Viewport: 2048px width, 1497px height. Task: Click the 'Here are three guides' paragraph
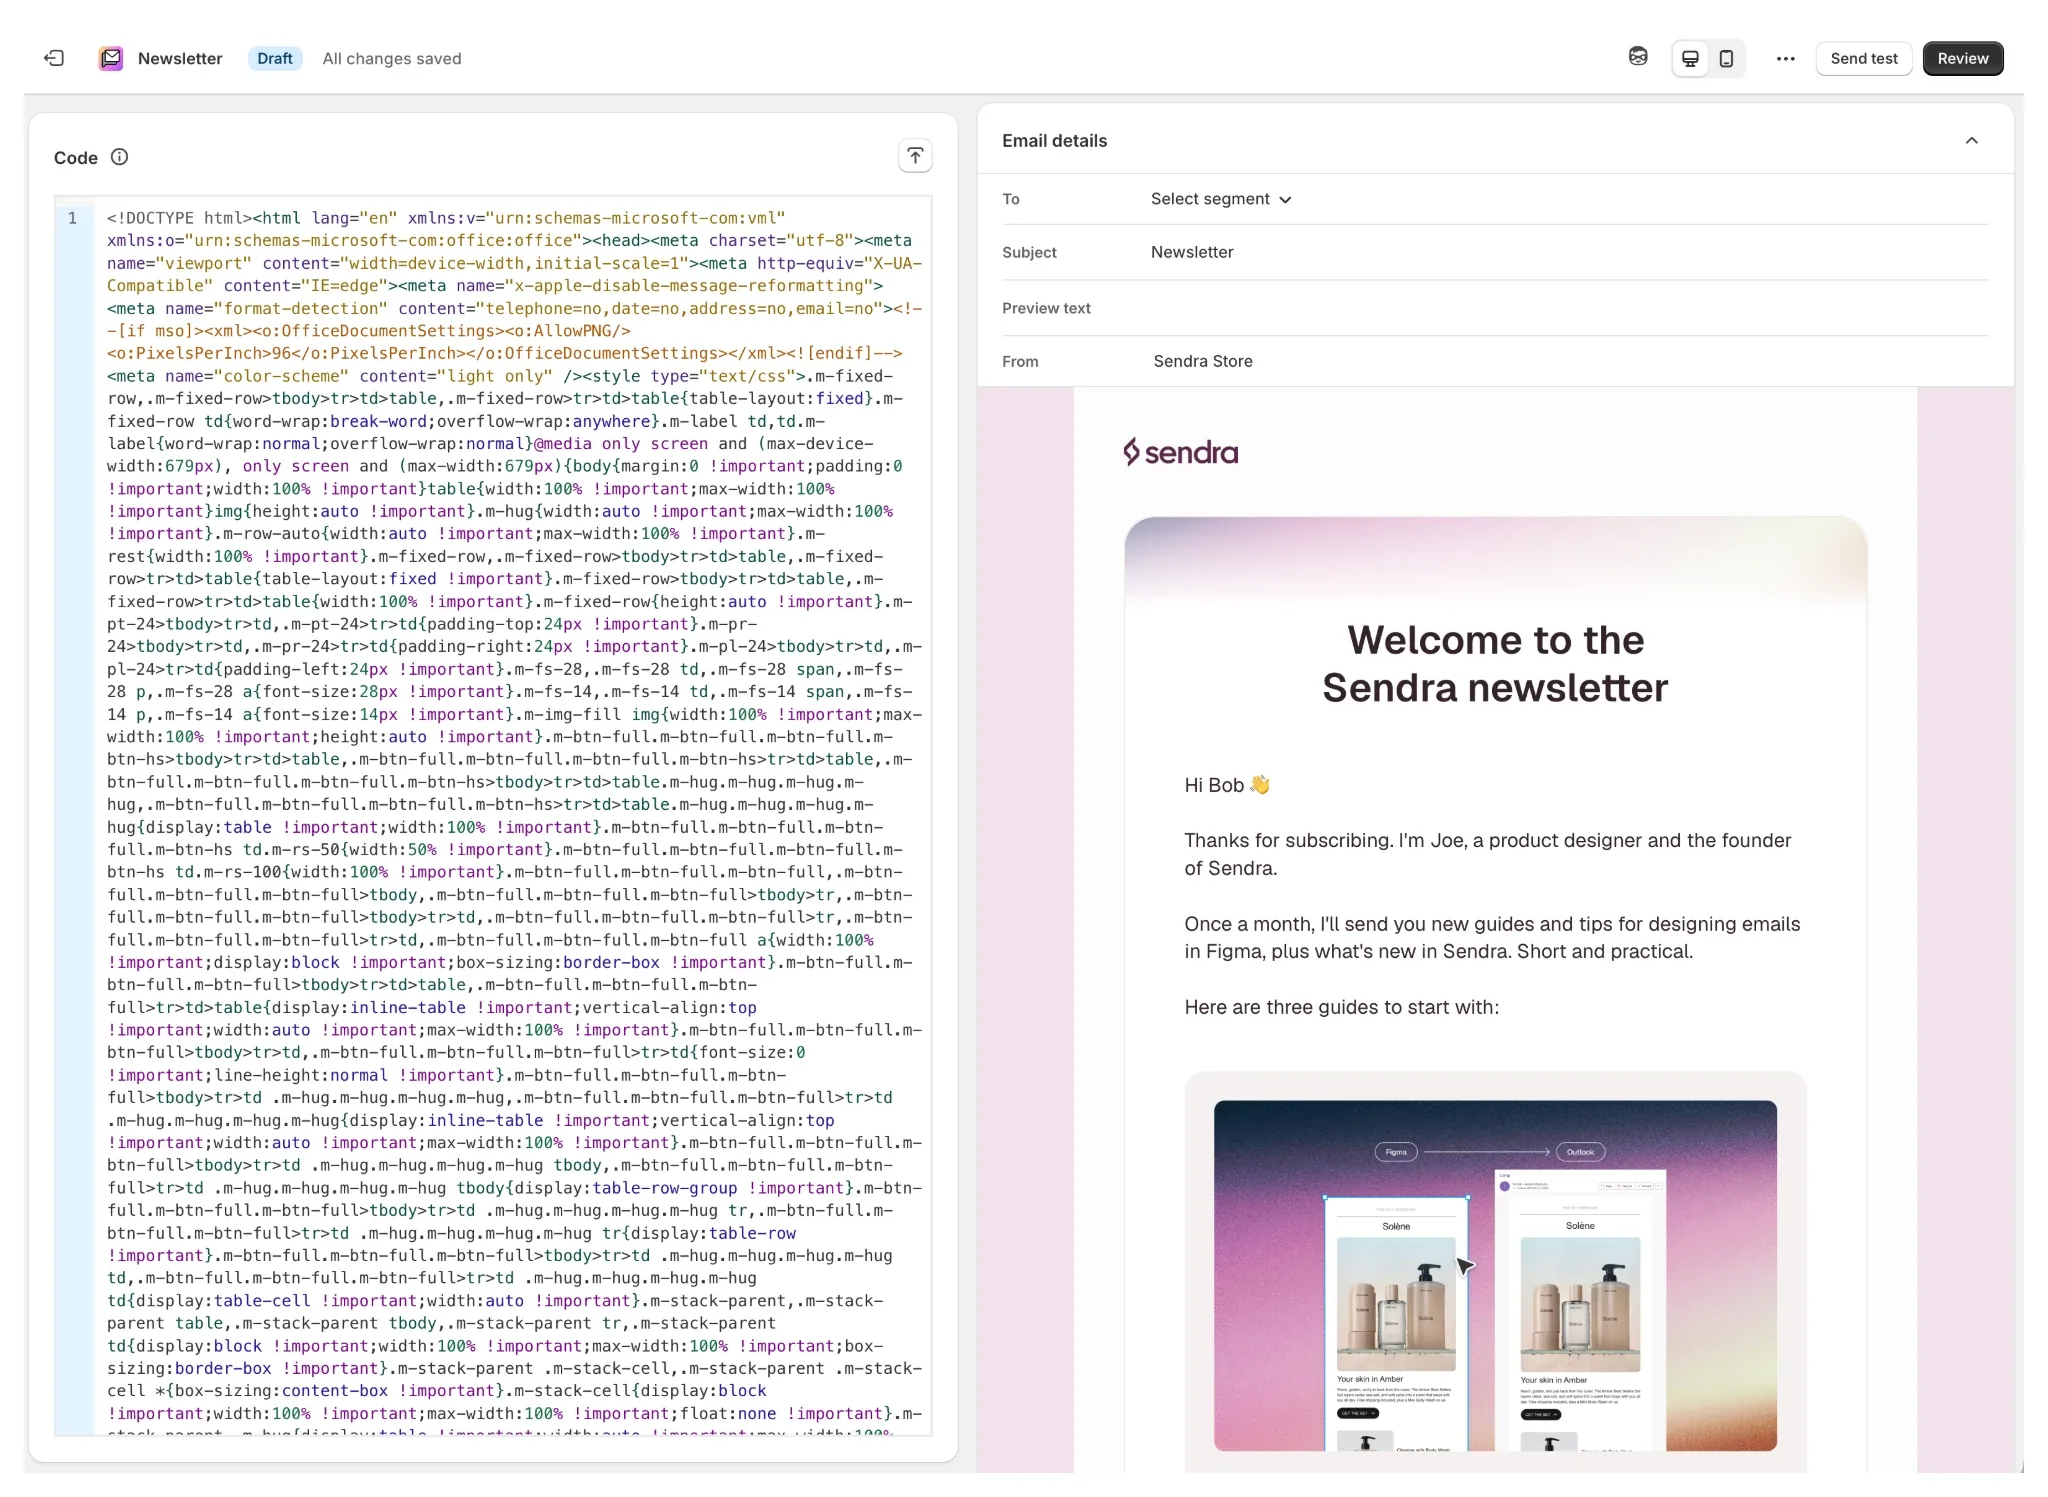(x=1341, y=1007)
